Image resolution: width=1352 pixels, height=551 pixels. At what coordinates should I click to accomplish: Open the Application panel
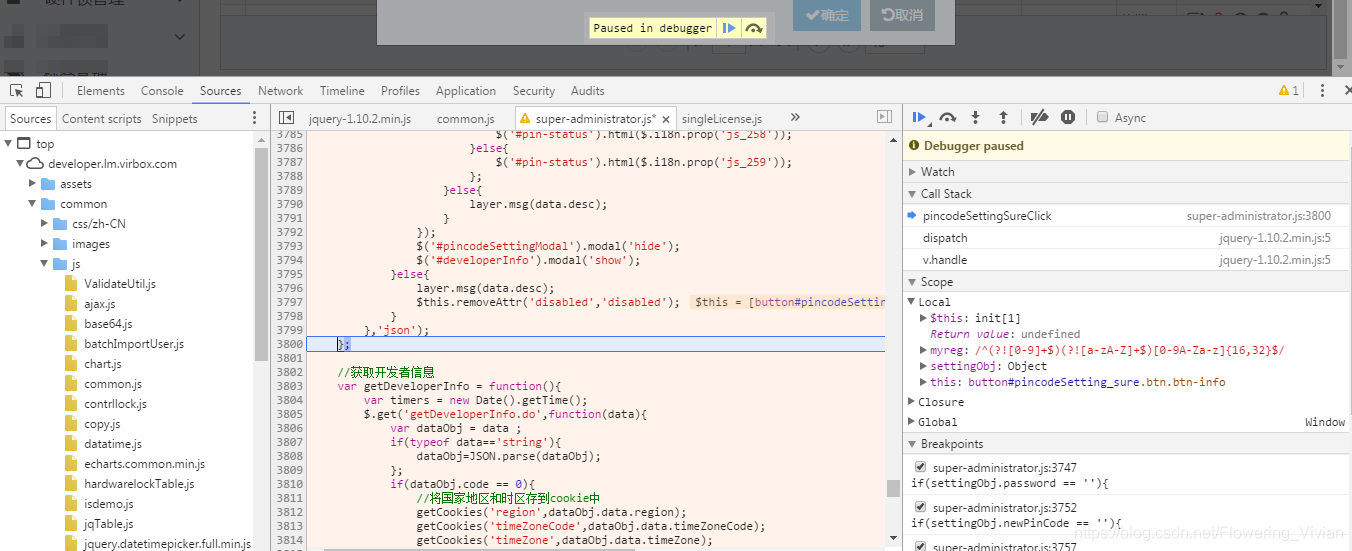pos(466,91)
